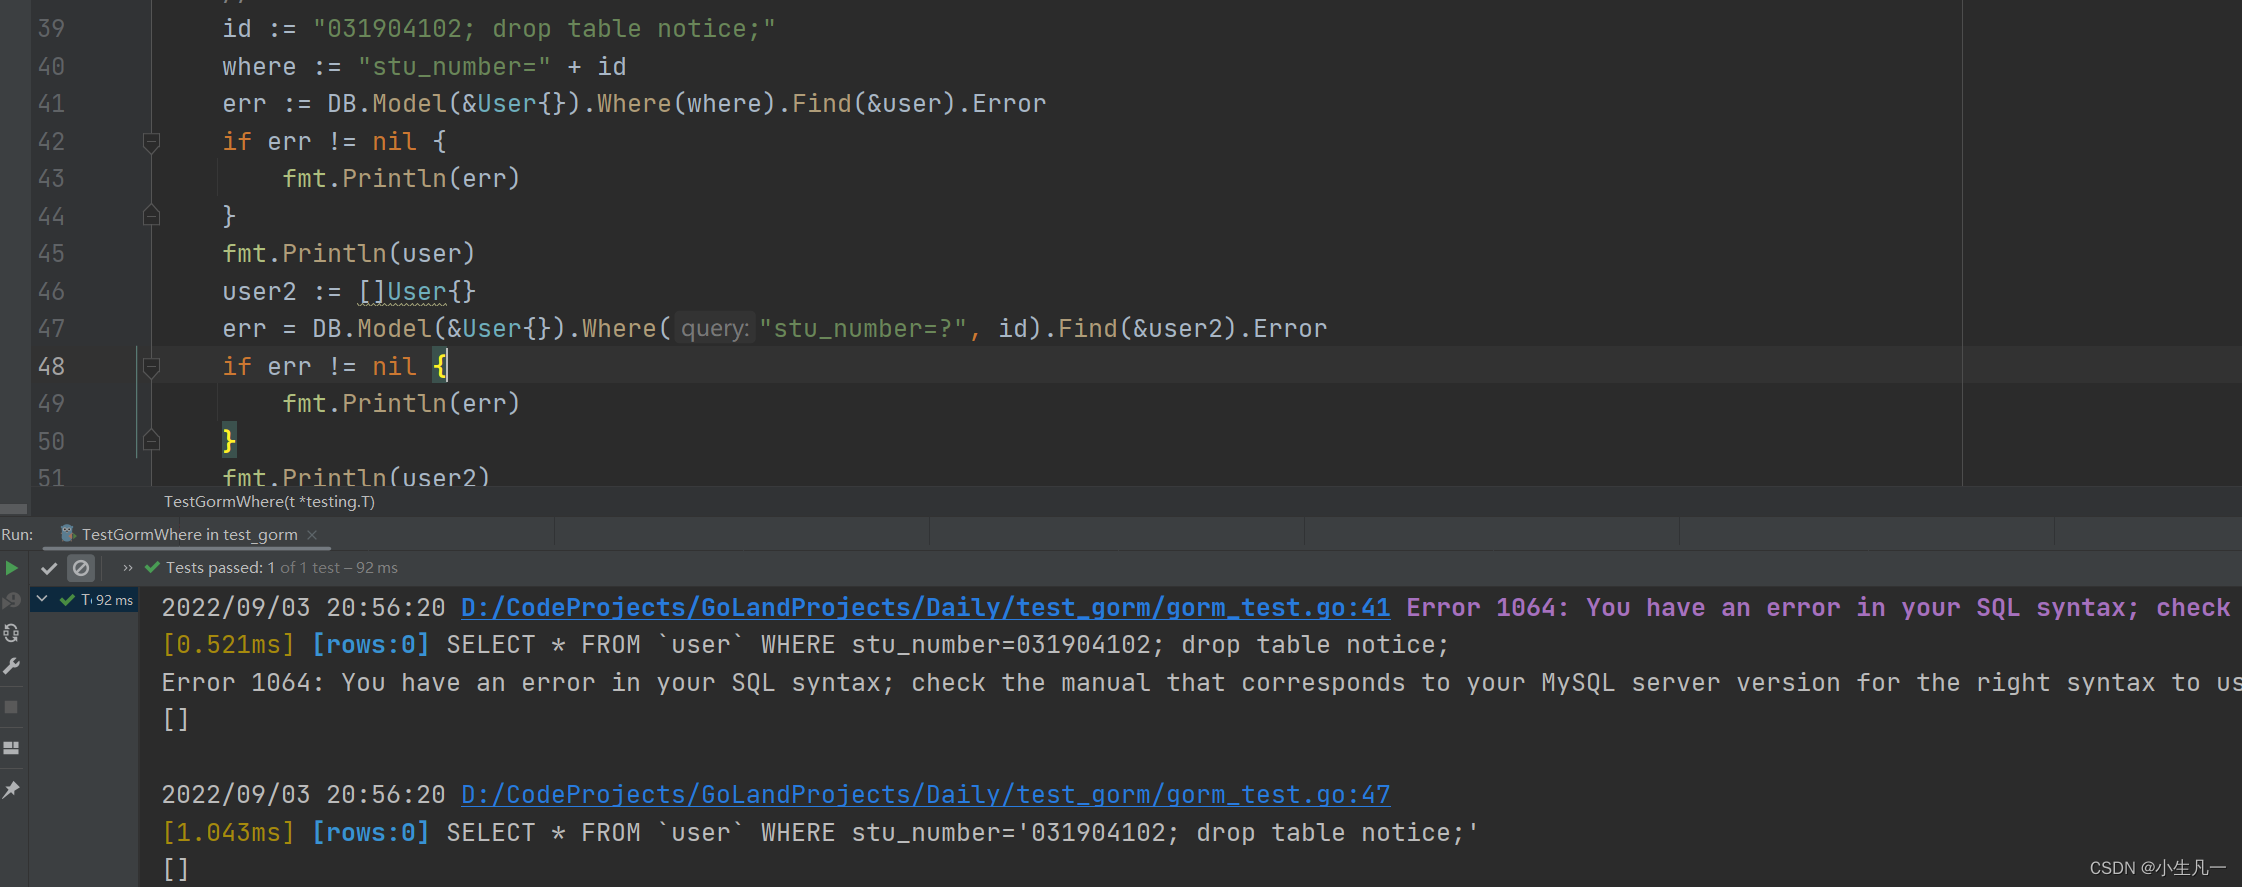
Task: Click line number 47 in gutter
Action: [51, 329]
